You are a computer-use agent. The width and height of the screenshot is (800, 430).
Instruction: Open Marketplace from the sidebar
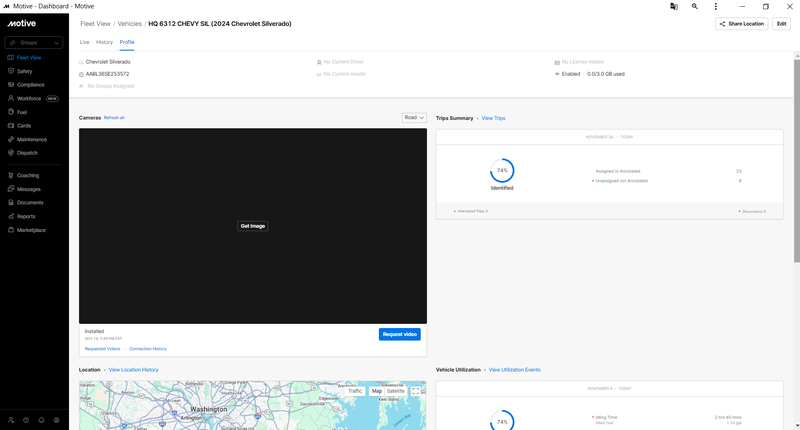pos(31,230)
